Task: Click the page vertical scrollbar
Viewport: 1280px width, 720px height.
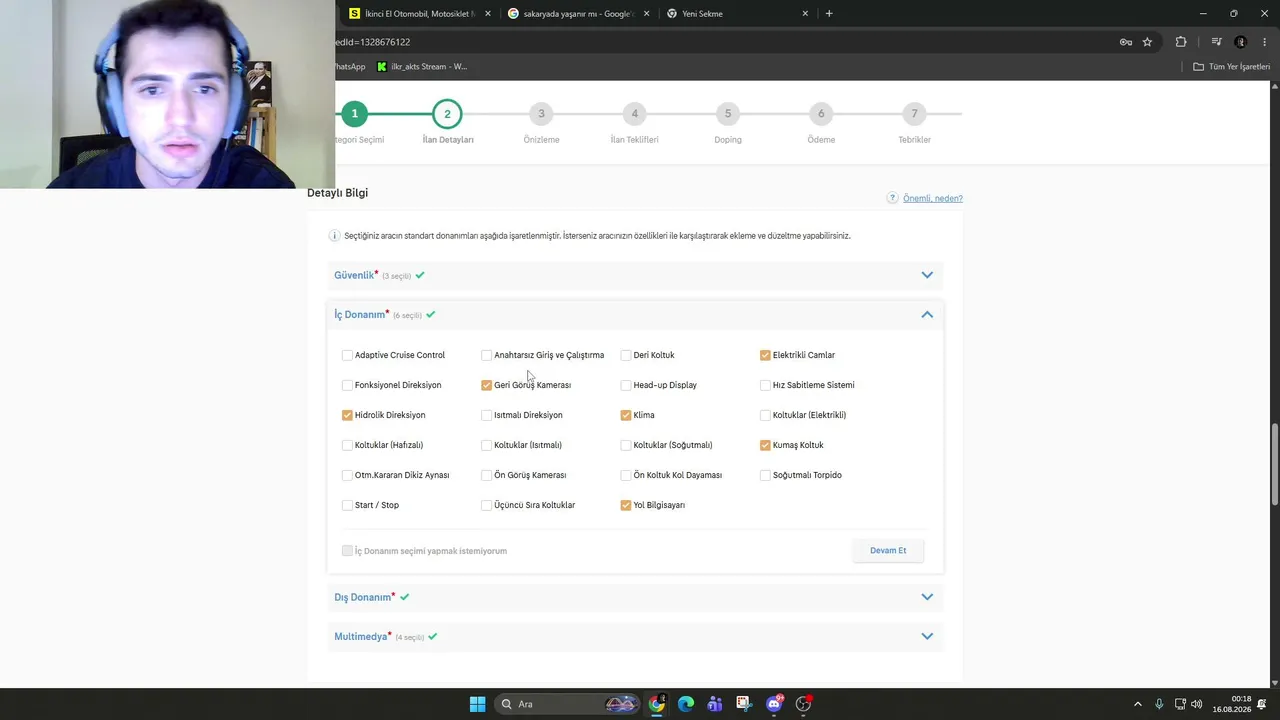Action: 1274,465
